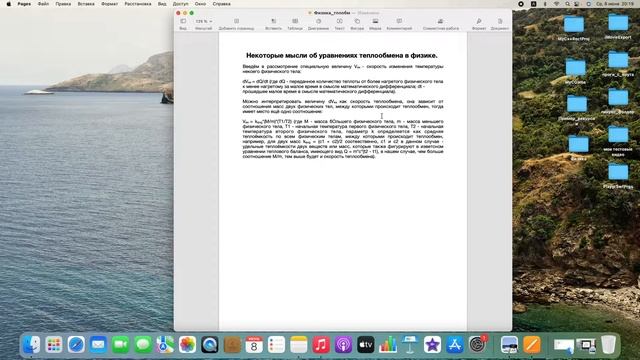
Task: Open the Фигура (Shape) toolbar button
Action: click(357, 24)
